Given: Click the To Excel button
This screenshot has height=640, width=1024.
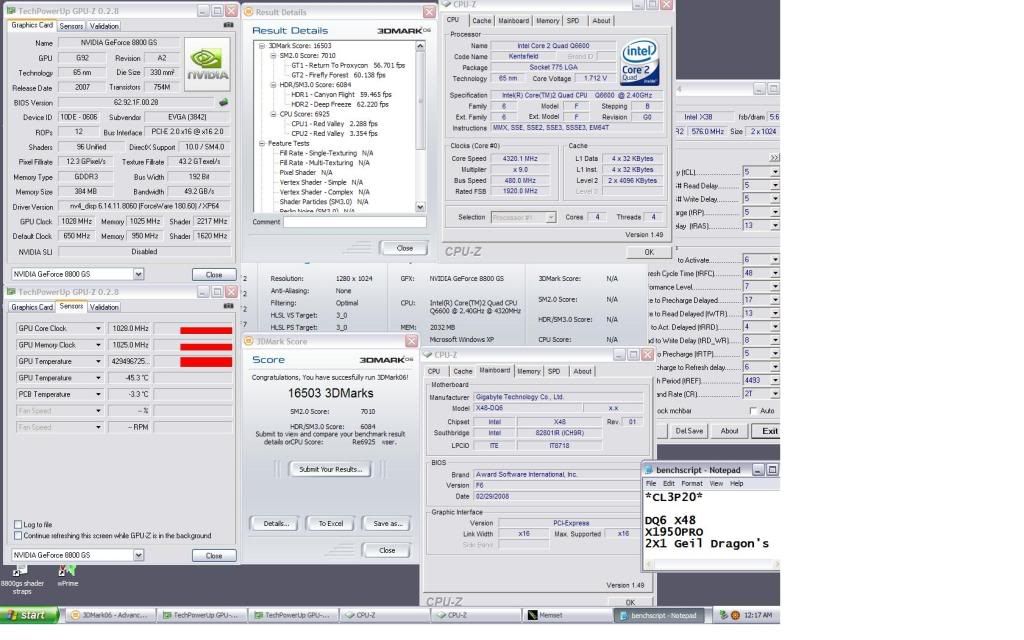Looking at the screenshot, I should (331, 523).
